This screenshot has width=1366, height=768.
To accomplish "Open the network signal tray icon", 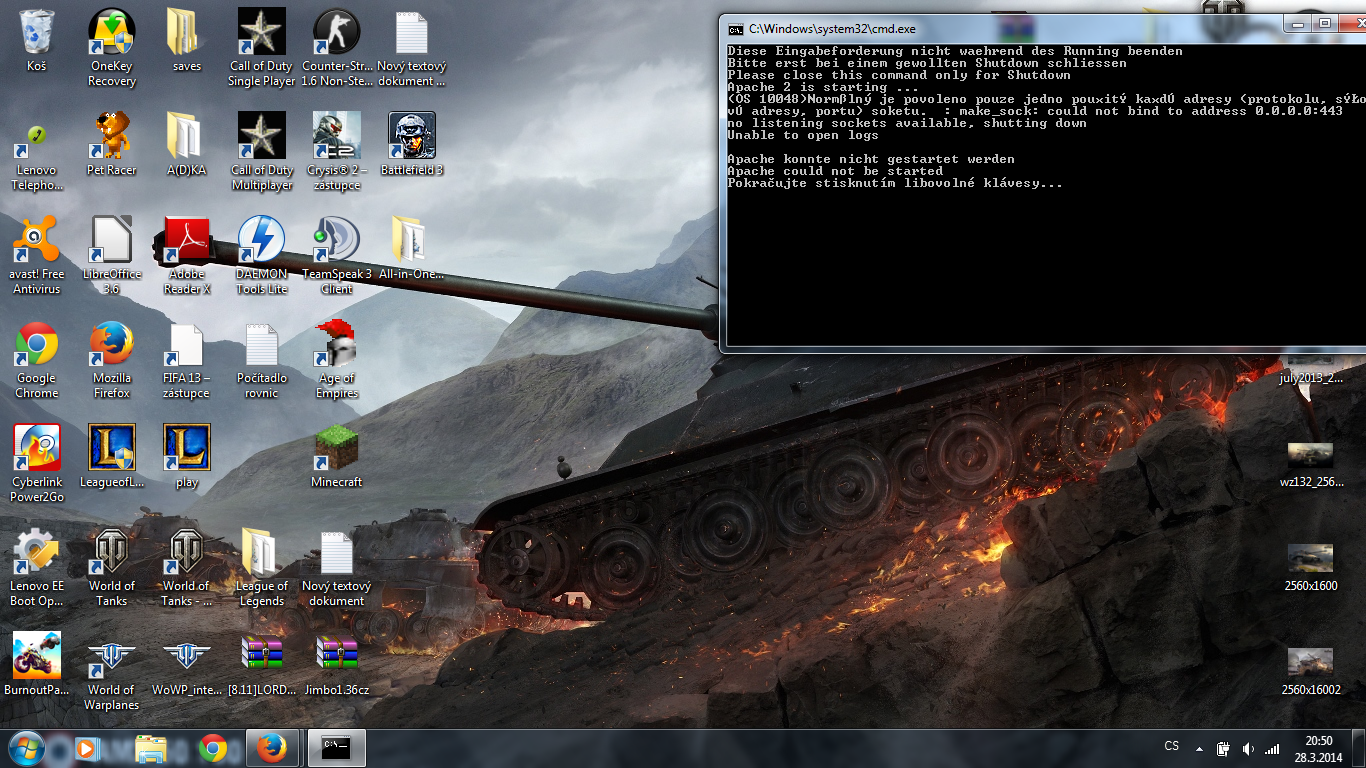I will 1272,748.
